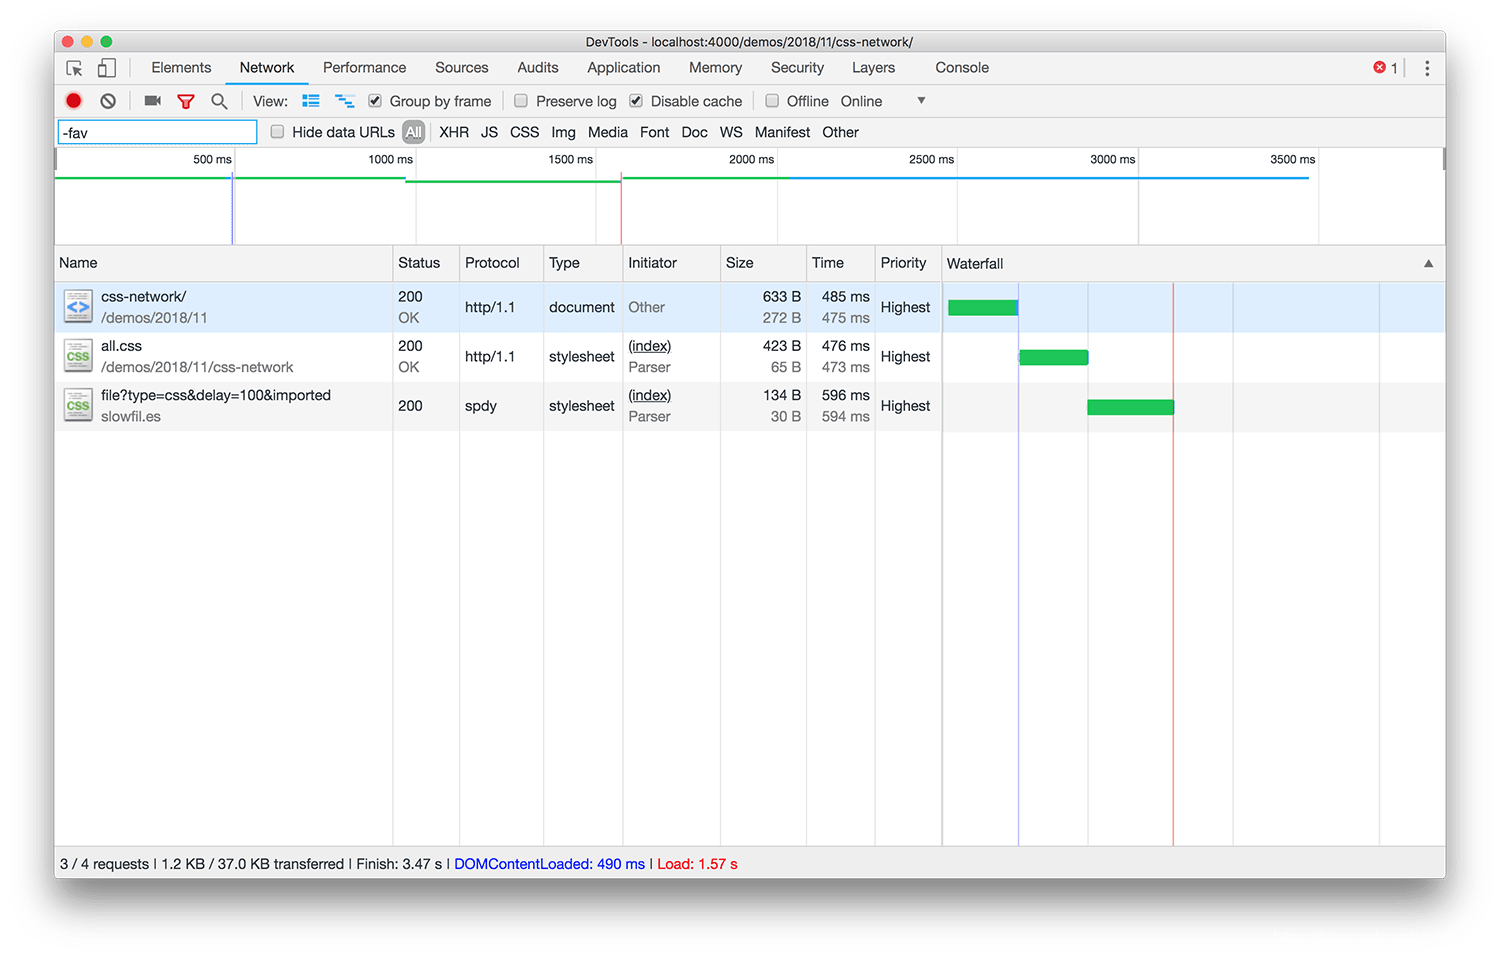Viewport: 1500px width, 956px height.
Task: Click the show overview view icon
Action: coord(344,101)
